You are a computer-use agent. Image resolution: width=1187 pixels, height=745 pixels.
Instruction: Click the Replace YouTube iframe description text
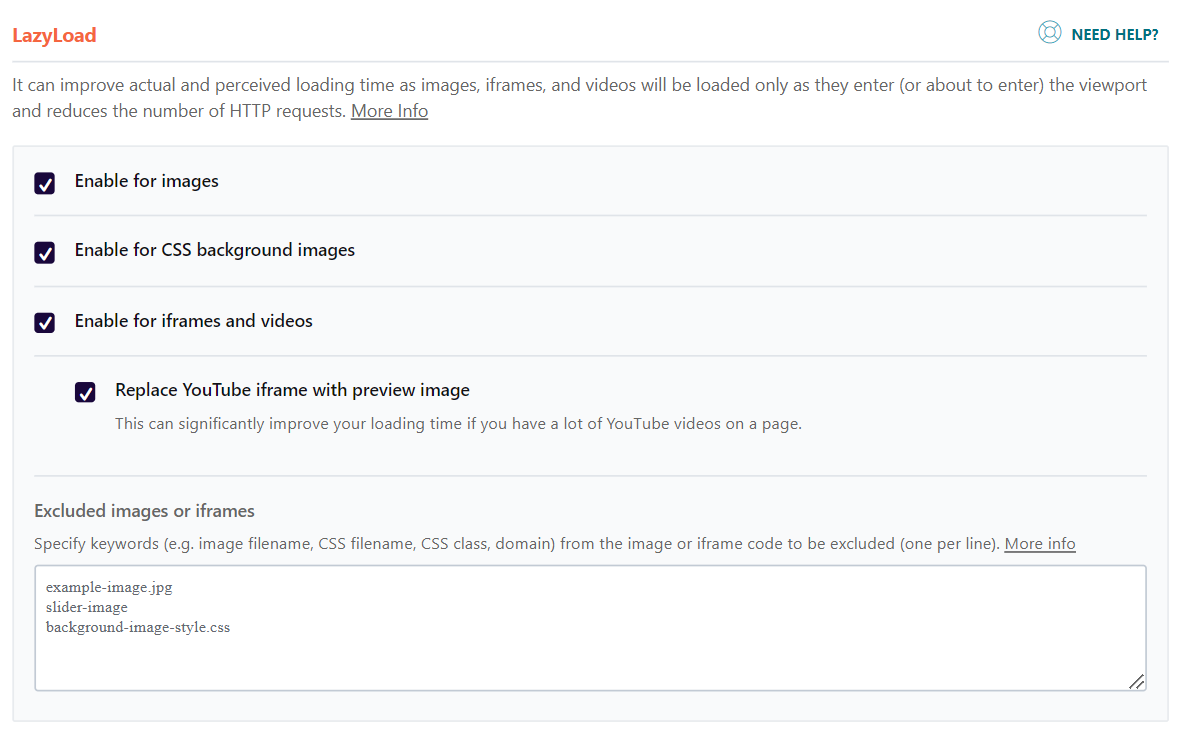click(458, 423)
